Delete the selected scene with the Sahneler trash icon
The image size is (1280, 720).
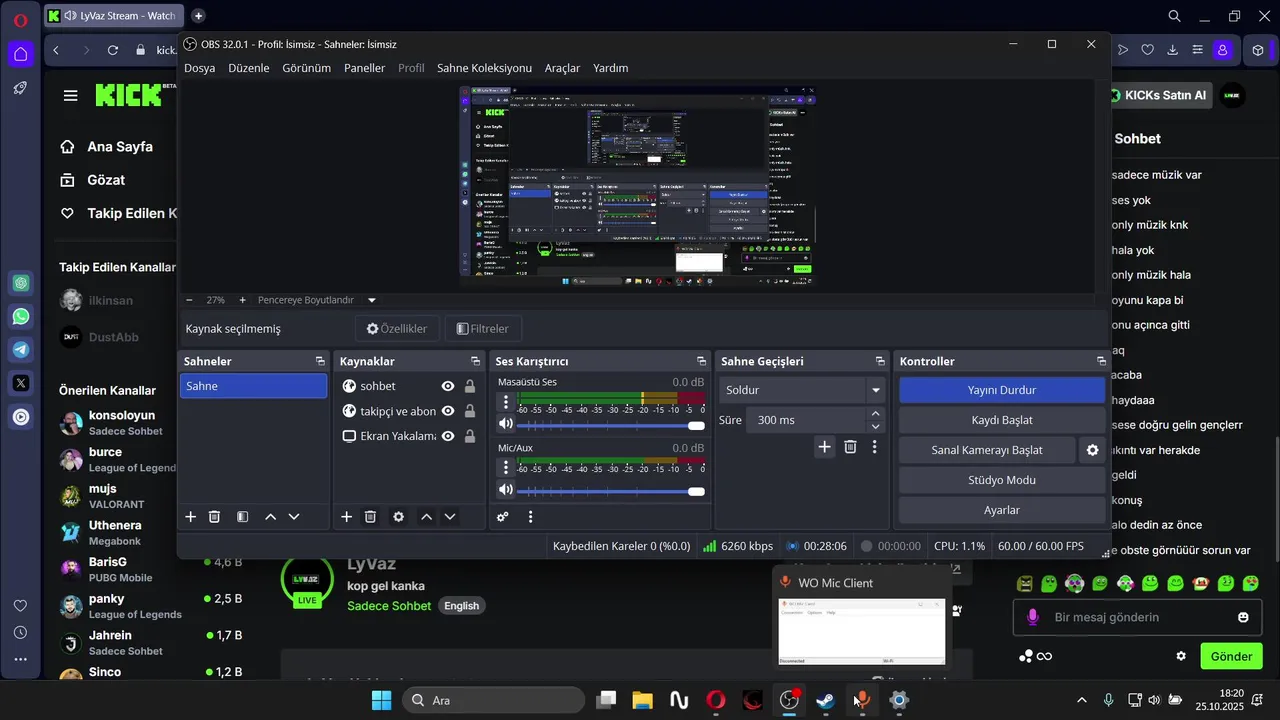coord(214,517)
